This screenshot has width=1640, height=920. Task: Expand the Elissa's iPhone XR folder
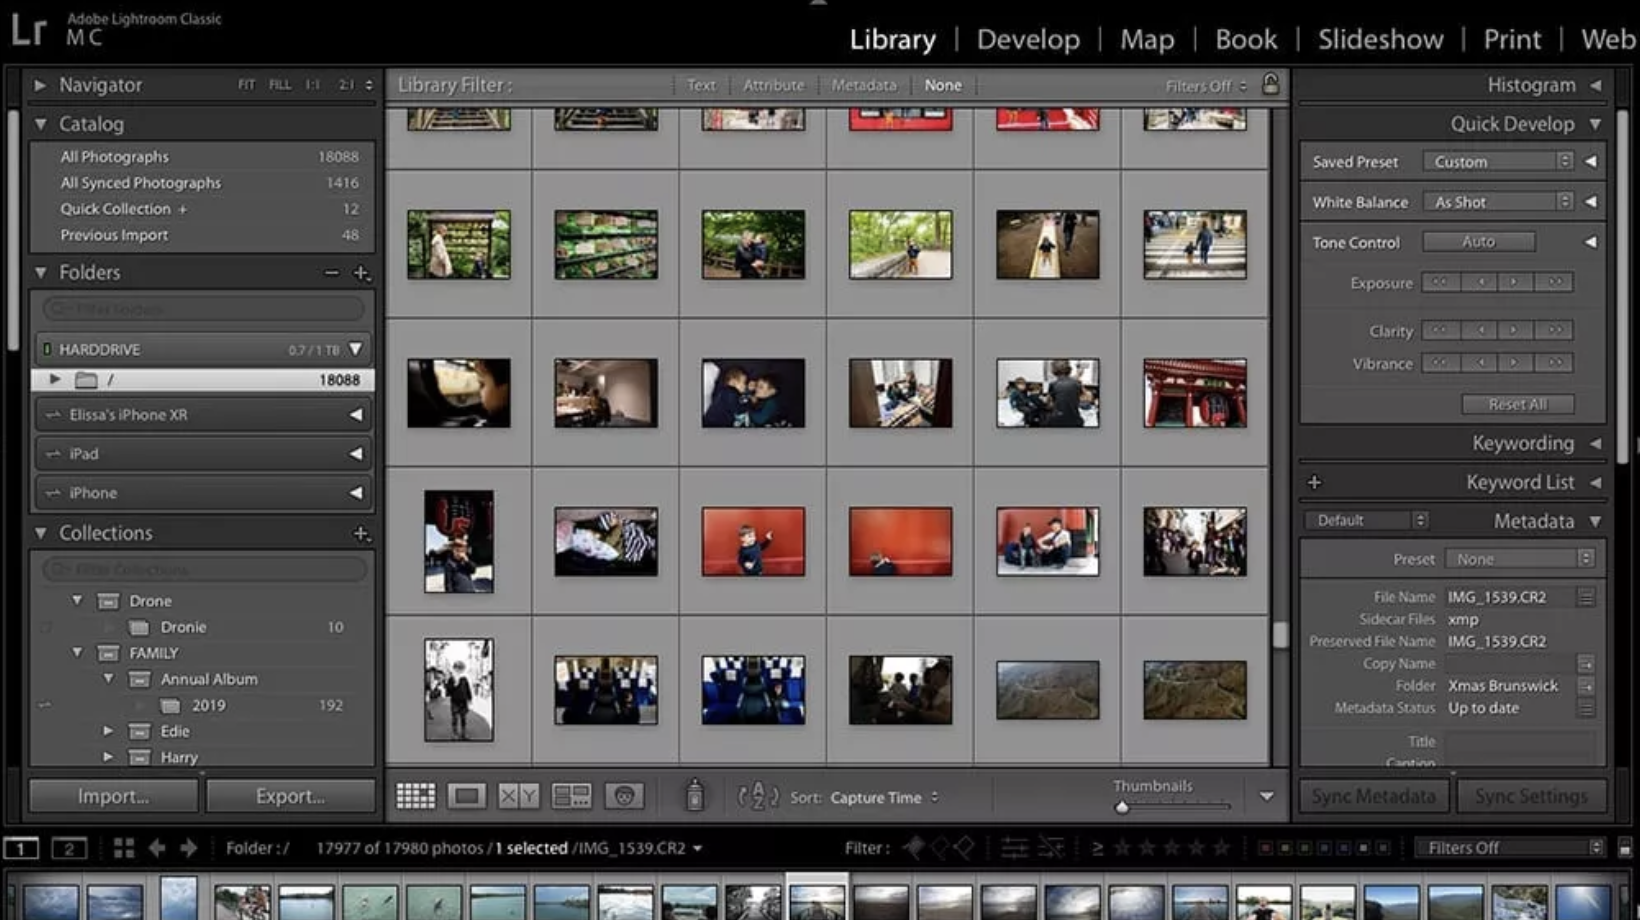tap(358, 414)
